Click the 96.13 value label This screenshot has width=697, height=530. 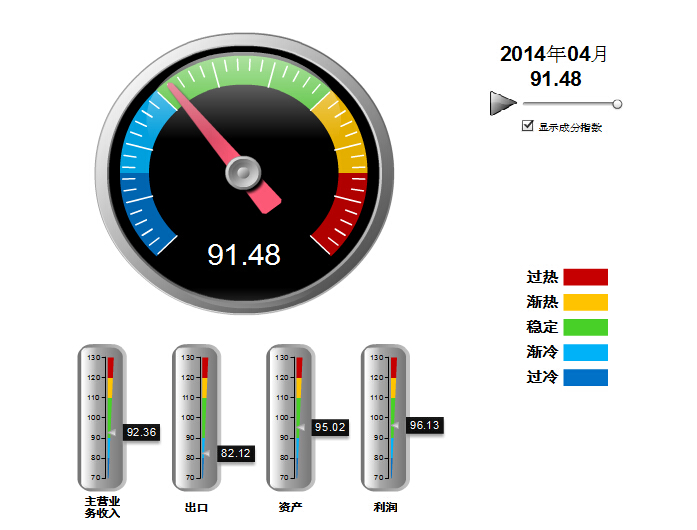click(424, 425)
